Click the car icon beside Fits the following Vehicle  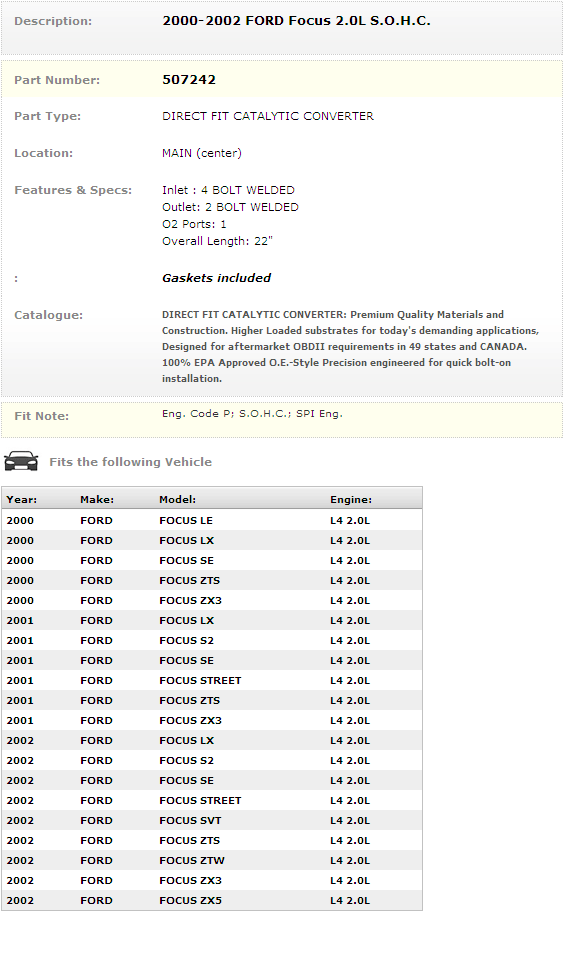(21, 461)
